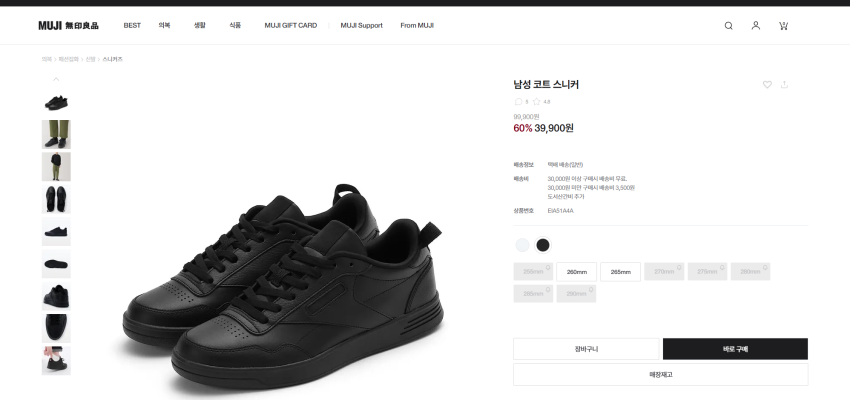Click the 바로 구매 buy now button
850x400 pixels.
click(x=735, y=349)
